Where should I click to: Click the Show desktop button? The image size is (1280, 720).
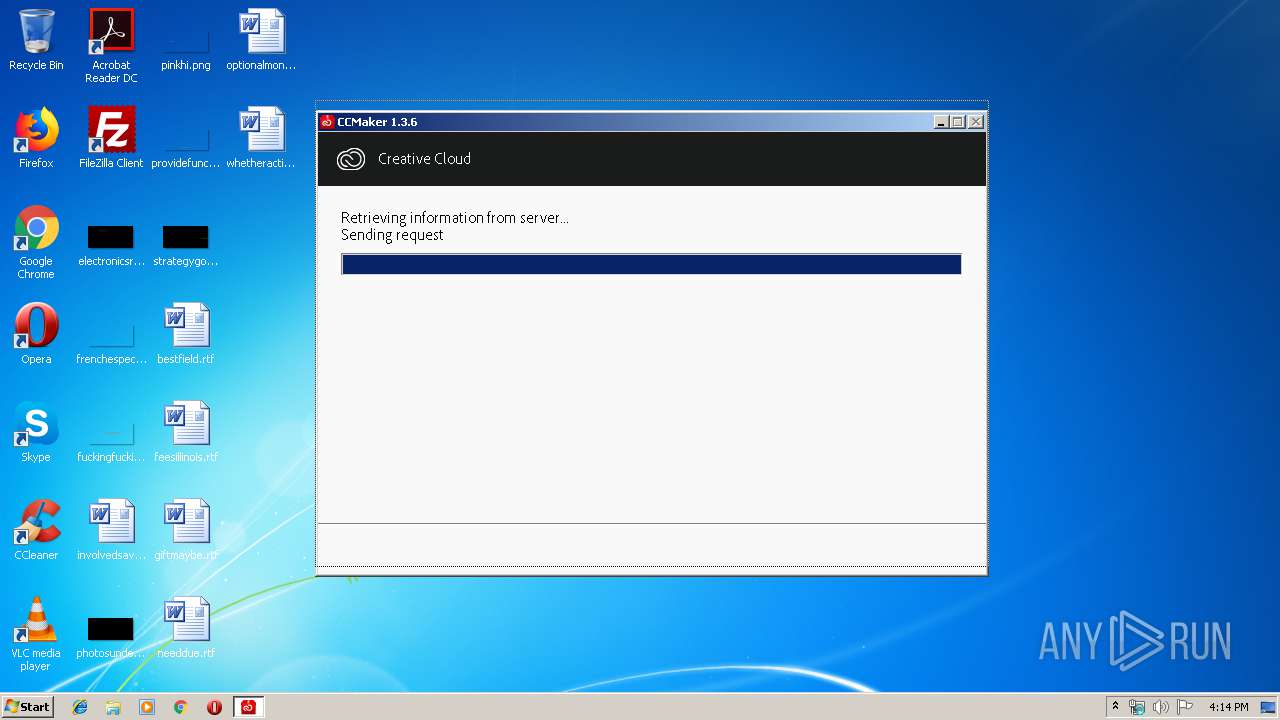(x=1270, y=707)
